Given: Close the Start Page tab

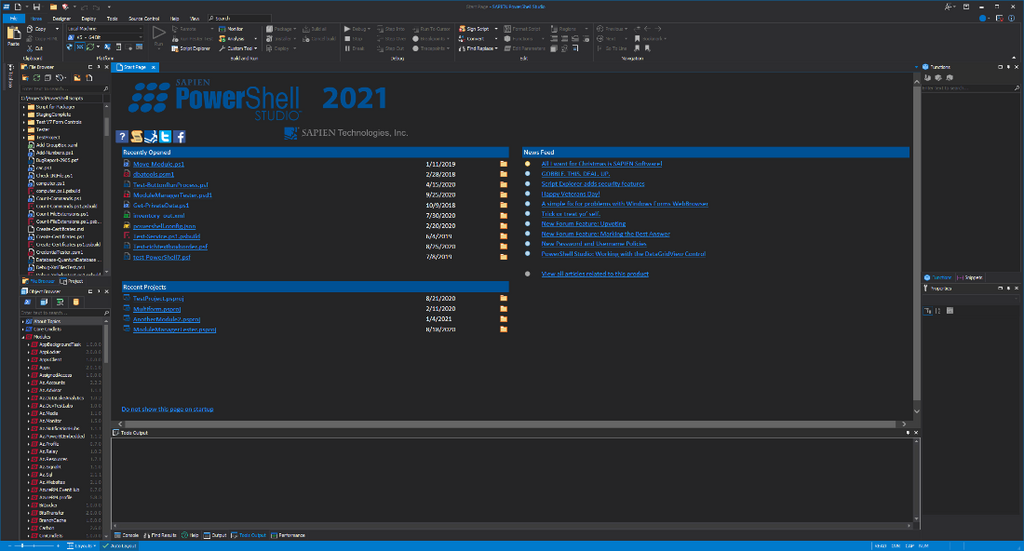Looking at the screenshot, I should coord(153,67).
